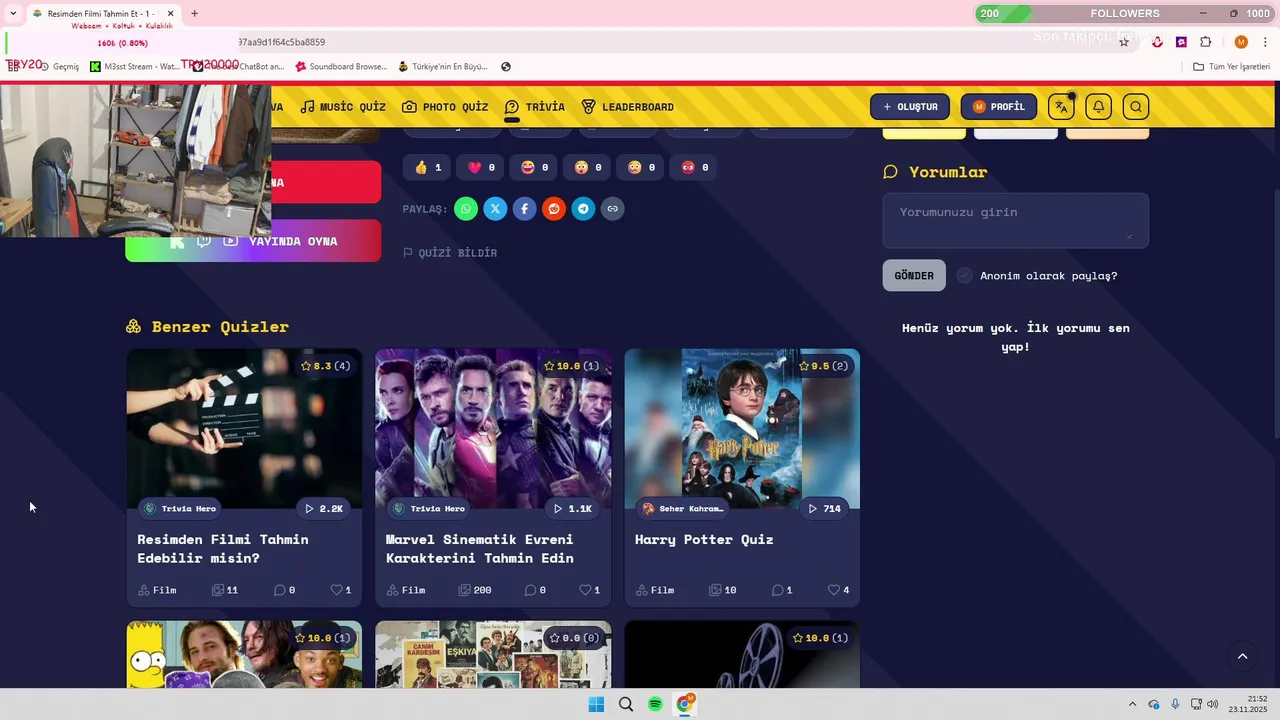Open the Music Quiz section
This screenshot has width=1280, height=720.
point(343,107)
